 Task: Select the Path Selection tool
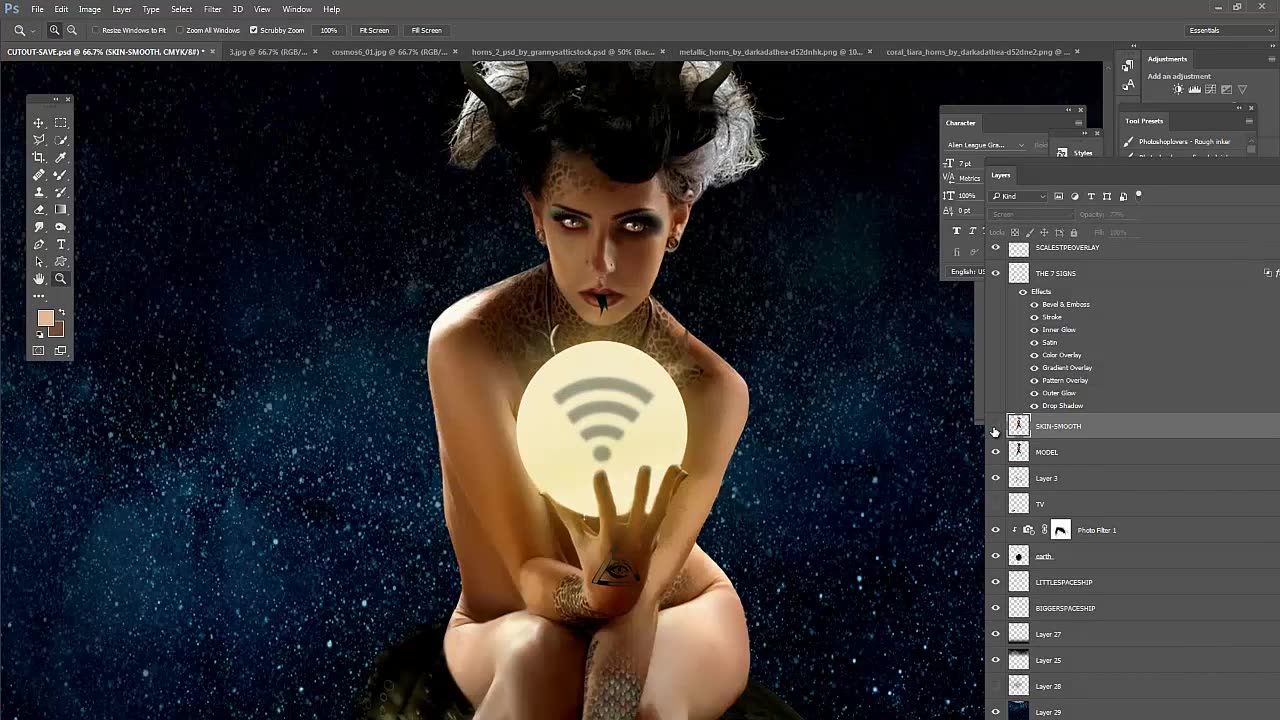(39, 262)
